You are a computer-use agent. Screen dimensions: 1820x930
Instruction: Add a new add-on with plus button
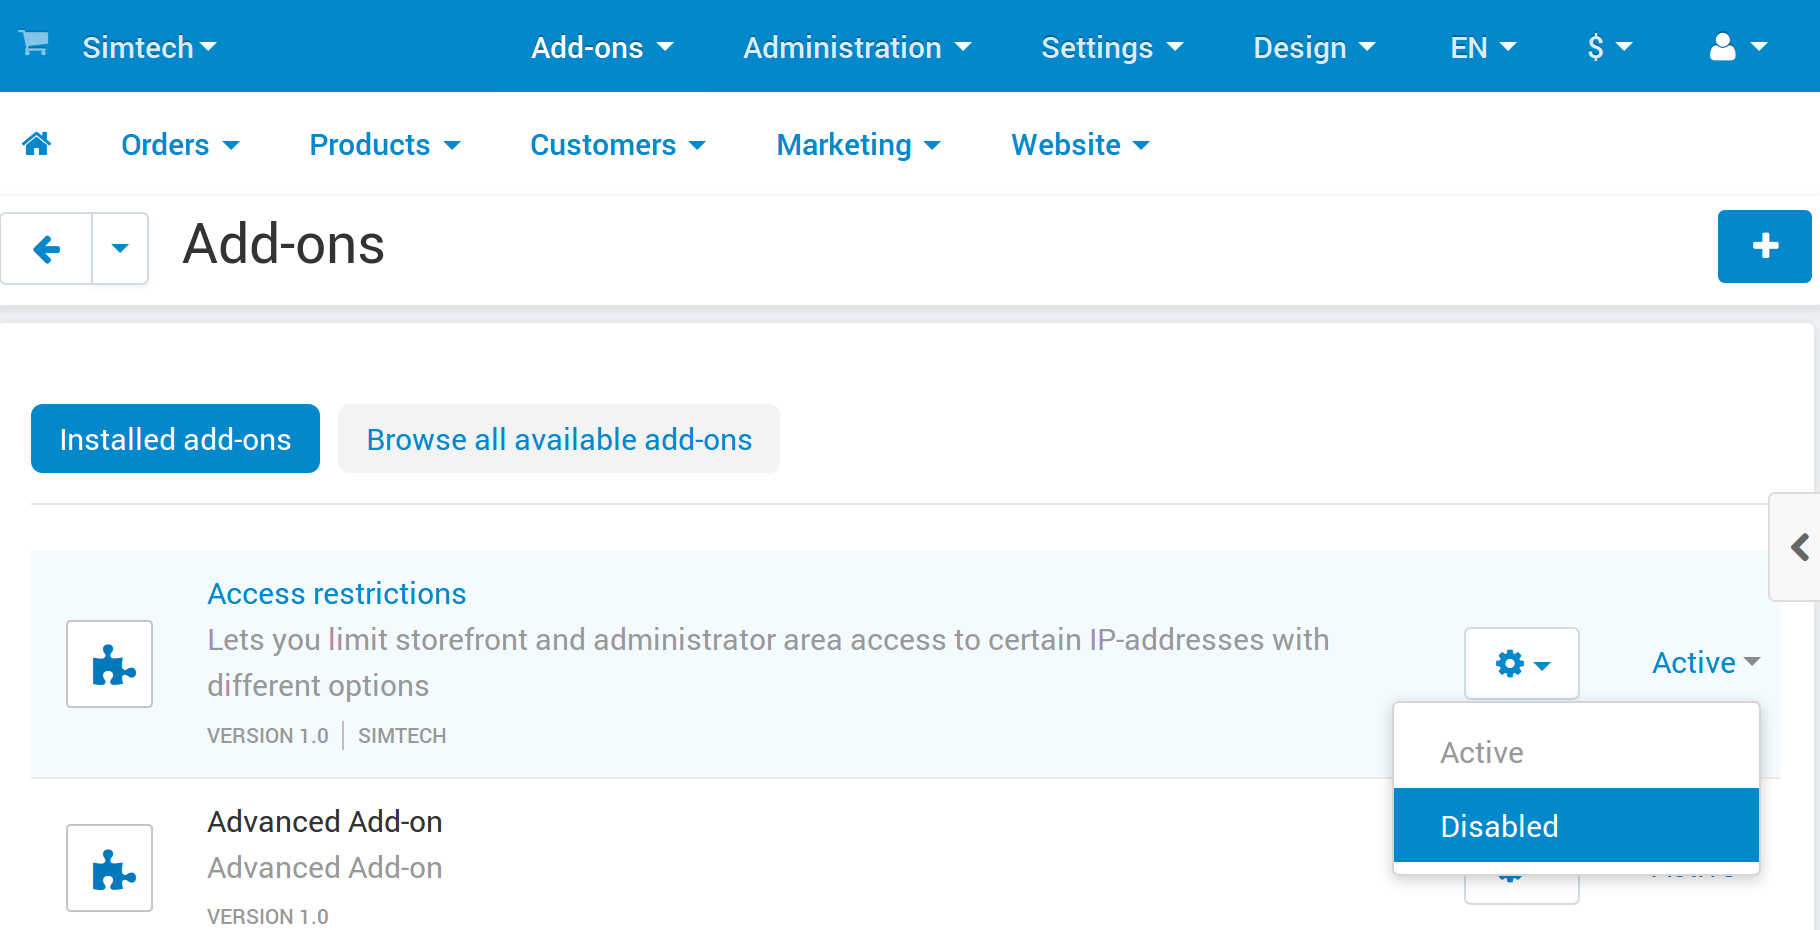(x=1764, y=246)
